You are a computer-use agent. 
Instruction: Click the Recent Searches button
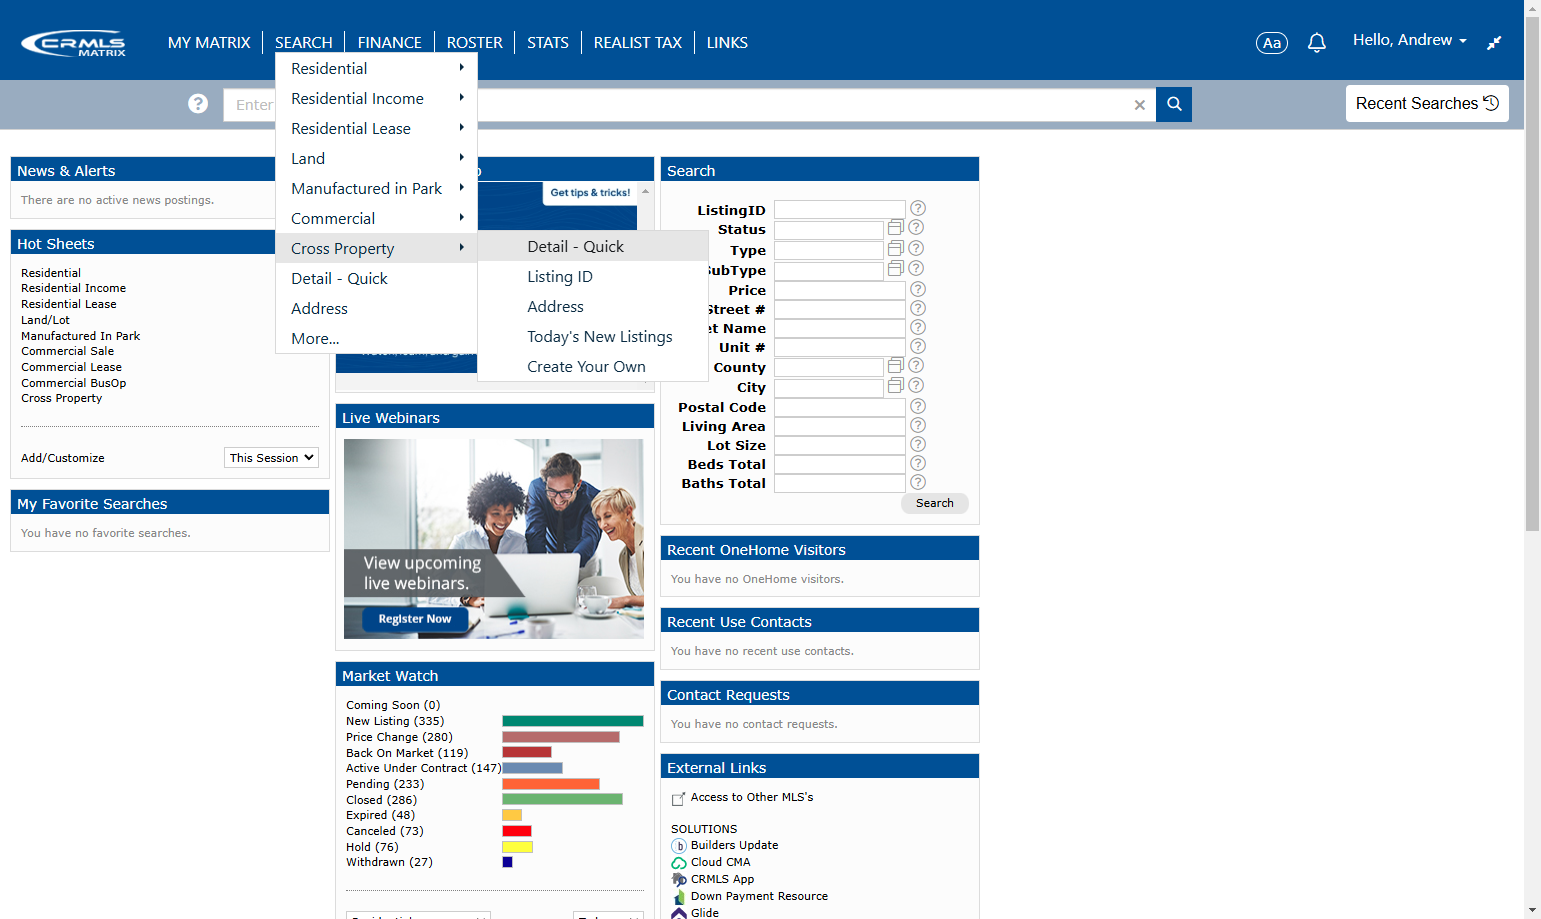[1427, 104]
